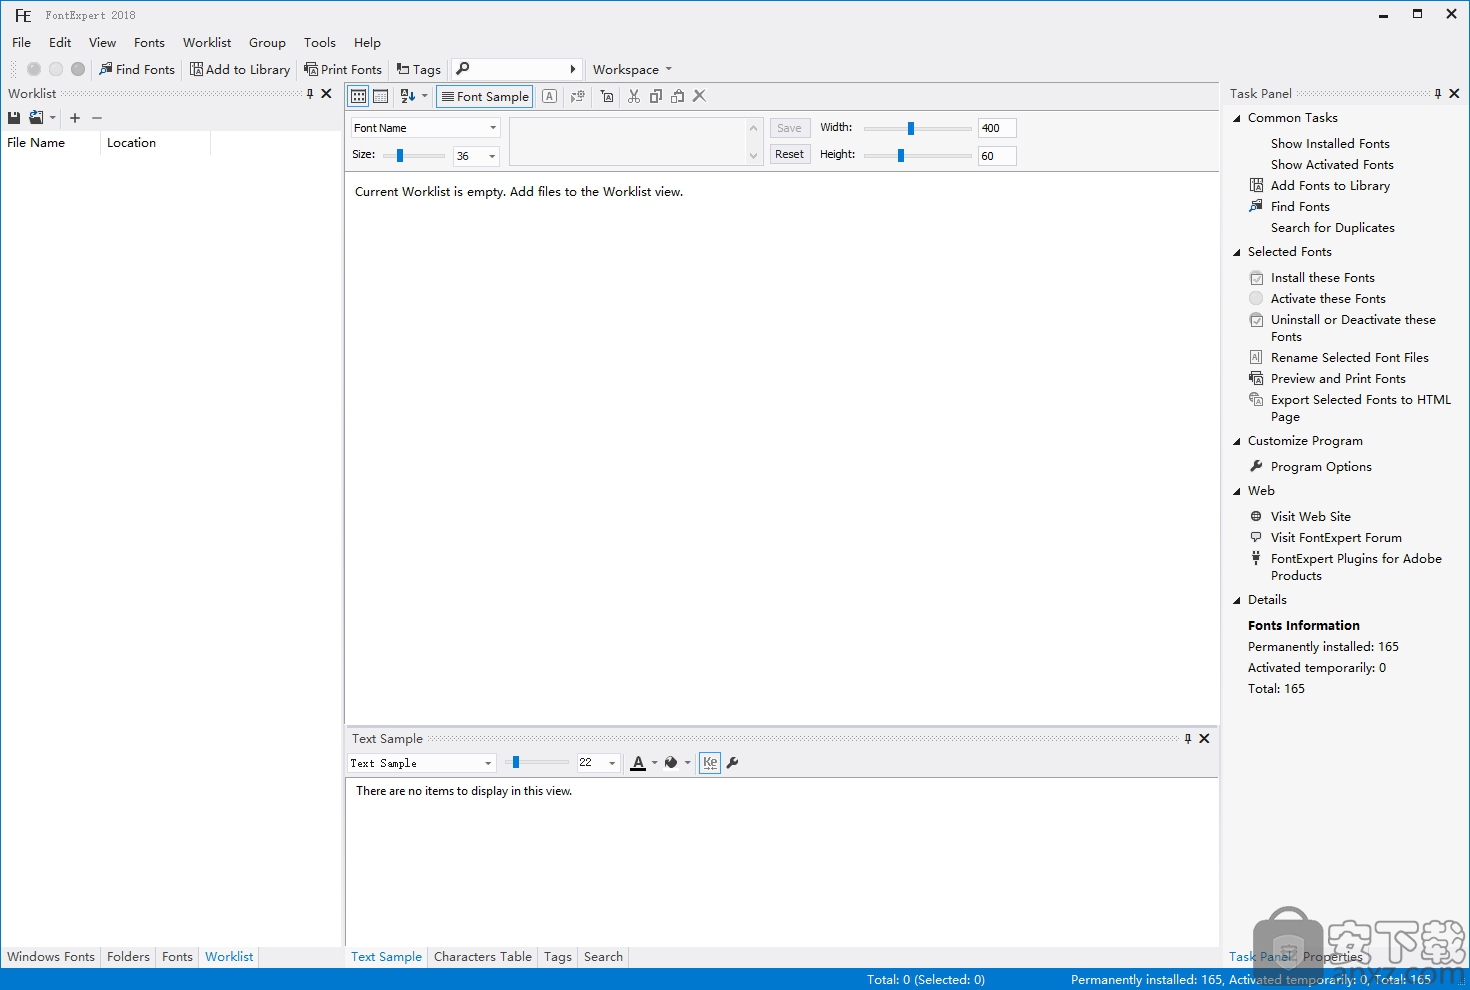Switch to the Folders tab

pos(128,957)
